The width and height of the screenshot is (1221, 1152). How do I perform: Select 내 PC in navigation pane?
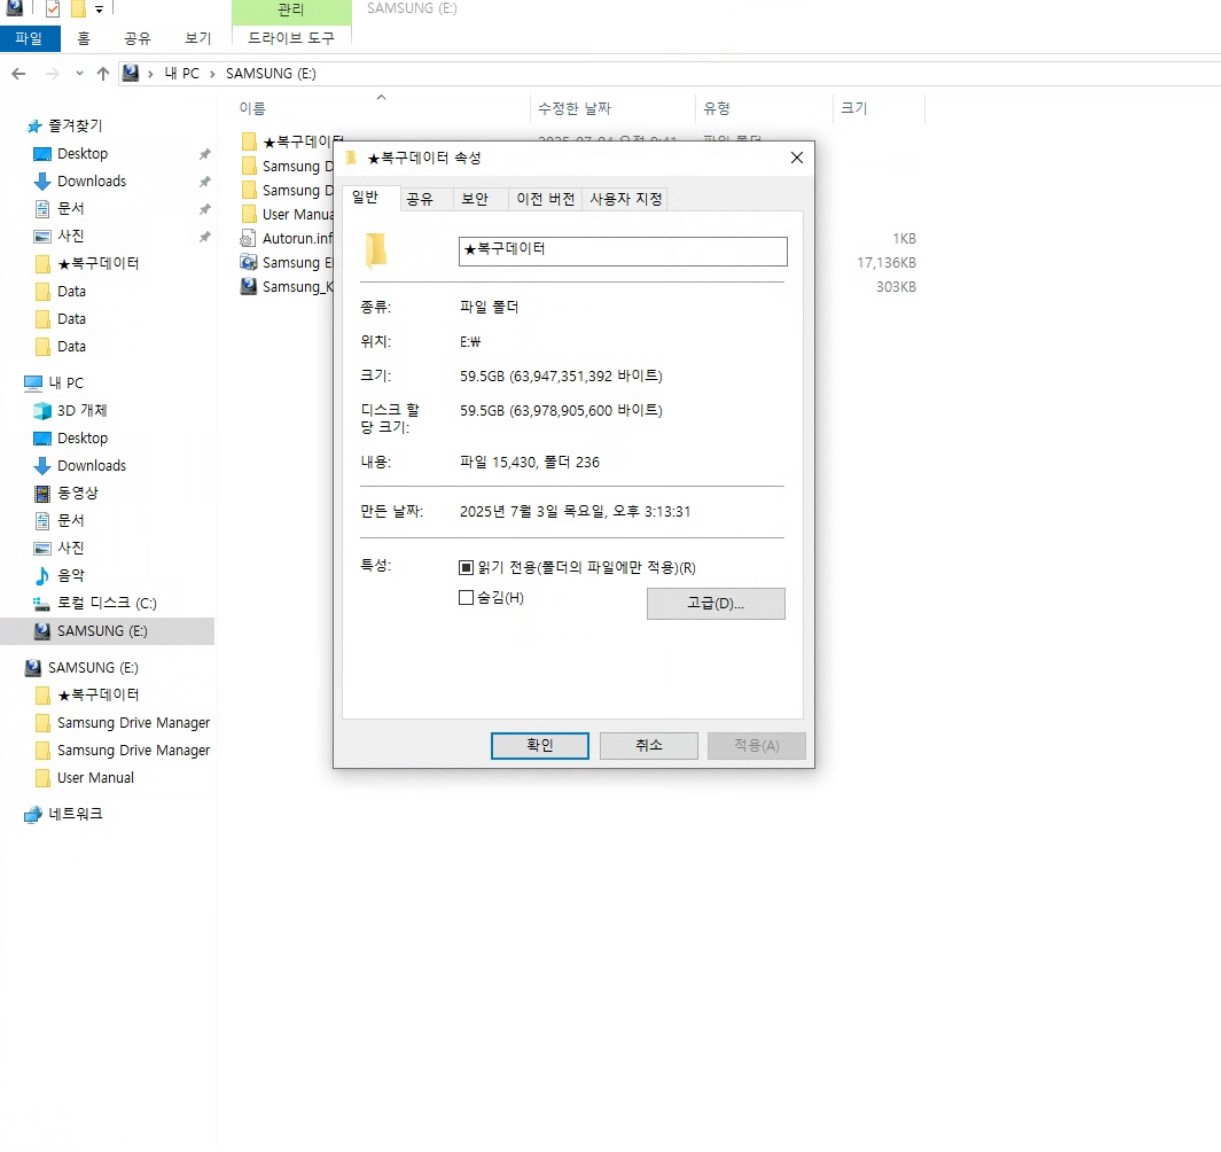coord(66,383)
